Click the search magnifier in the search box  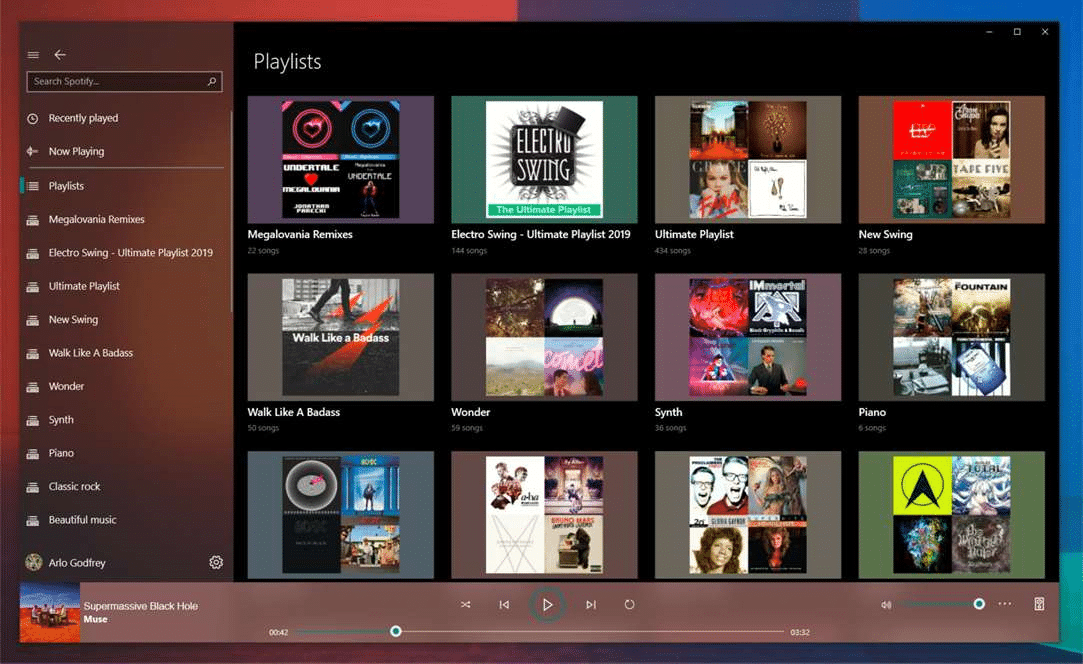pyautogui.click(x=209, y=81)
